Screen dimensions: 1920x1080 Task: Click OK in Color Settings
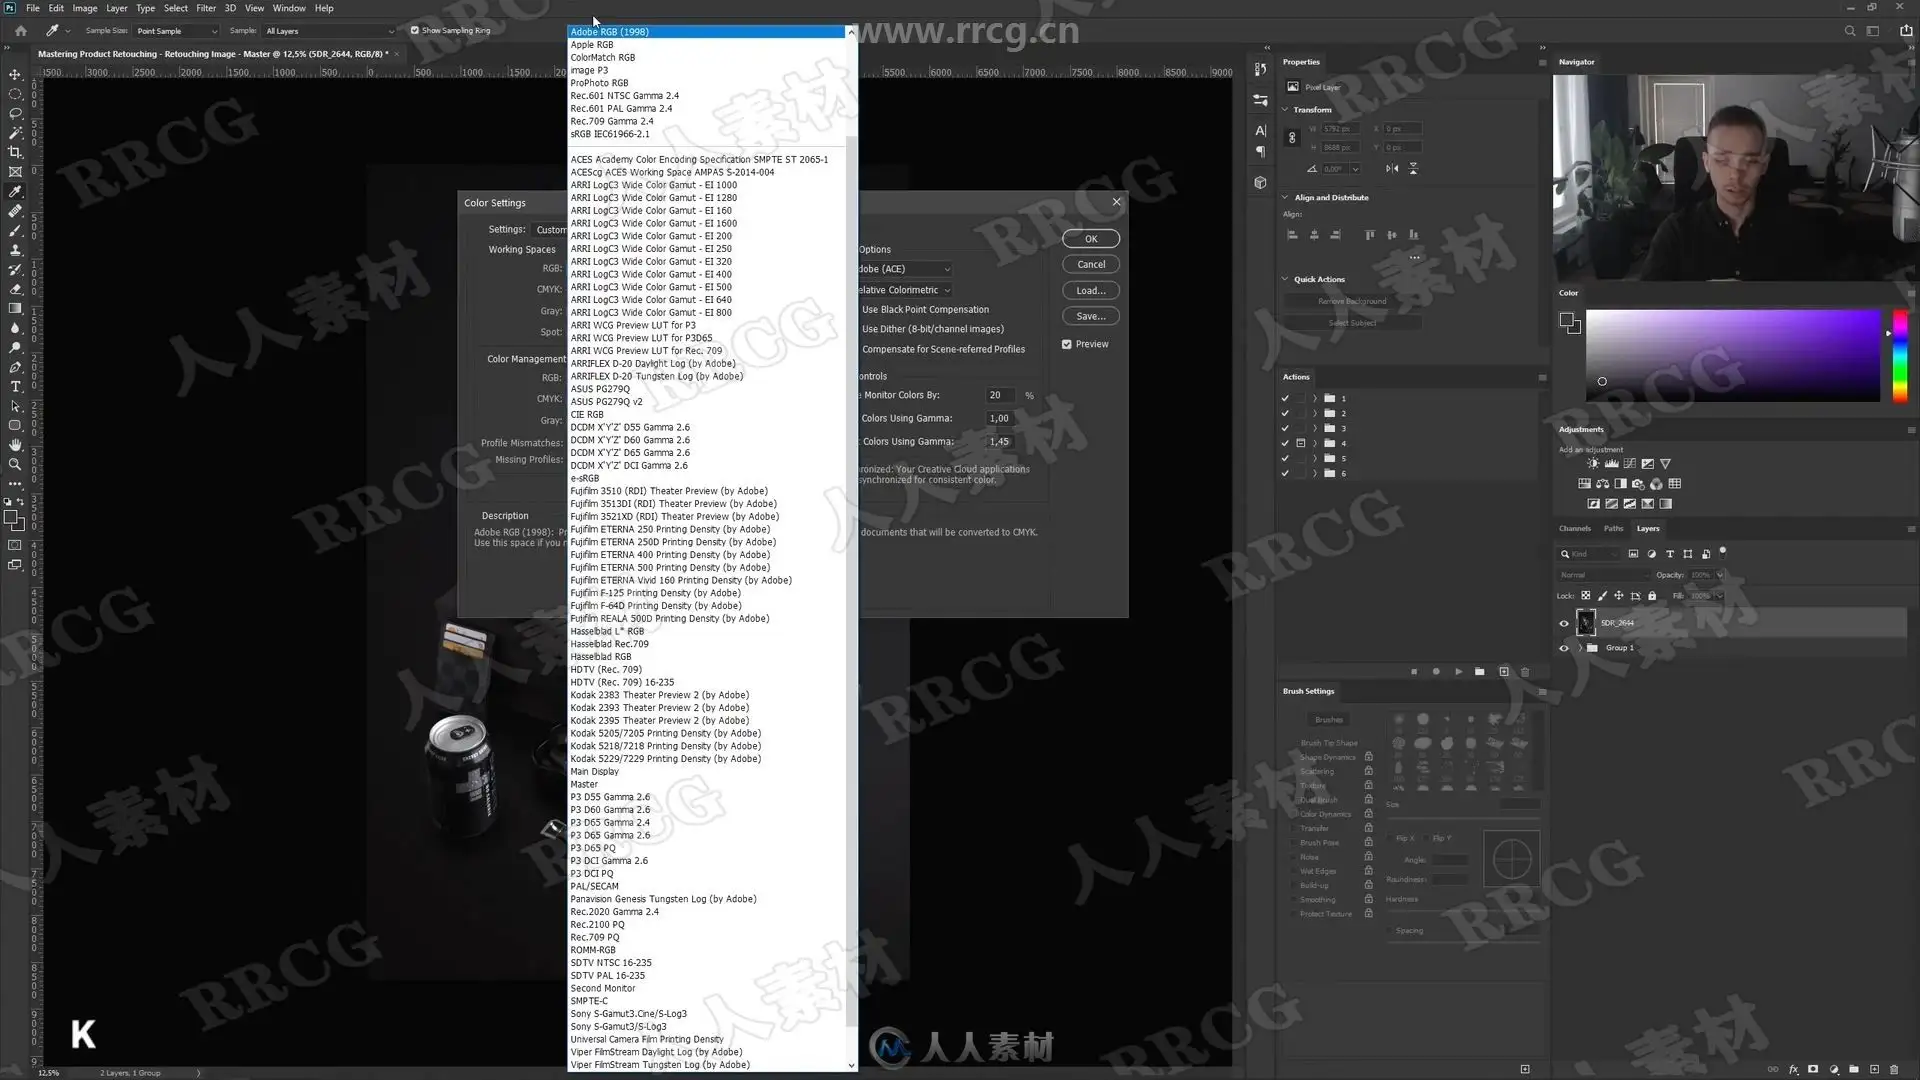[1090, 239]
